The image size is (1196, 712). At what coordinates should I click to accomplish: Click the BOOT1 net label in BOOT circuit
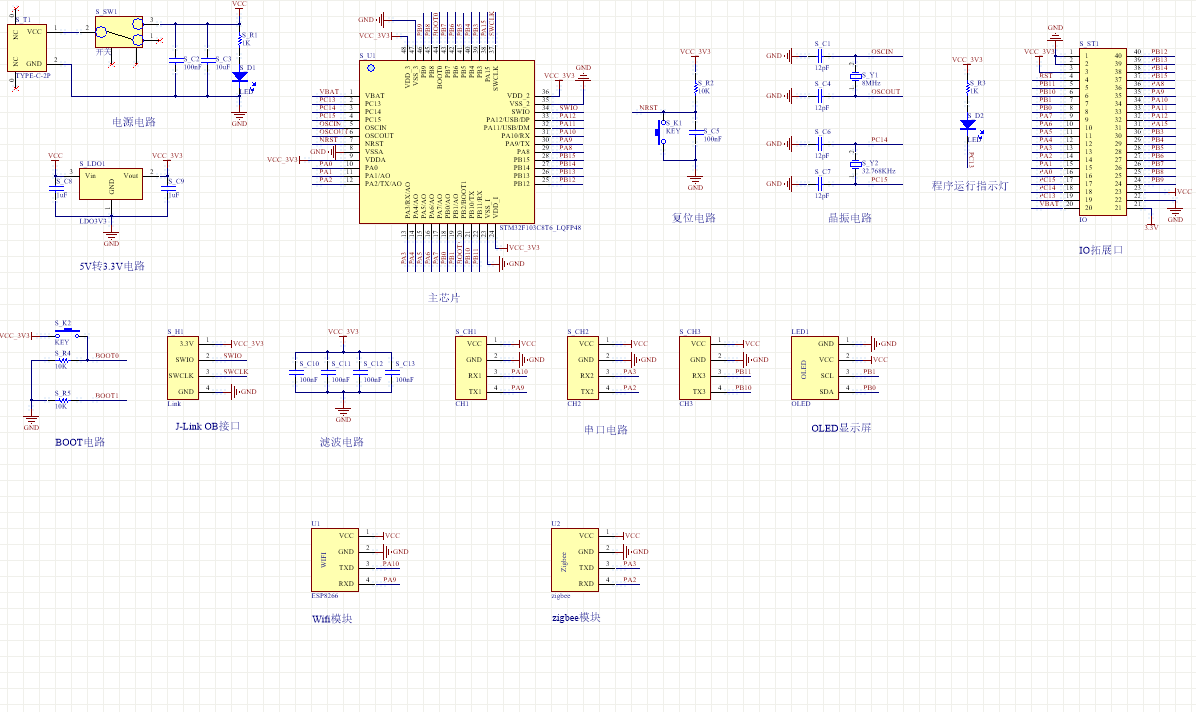[107, 395]
